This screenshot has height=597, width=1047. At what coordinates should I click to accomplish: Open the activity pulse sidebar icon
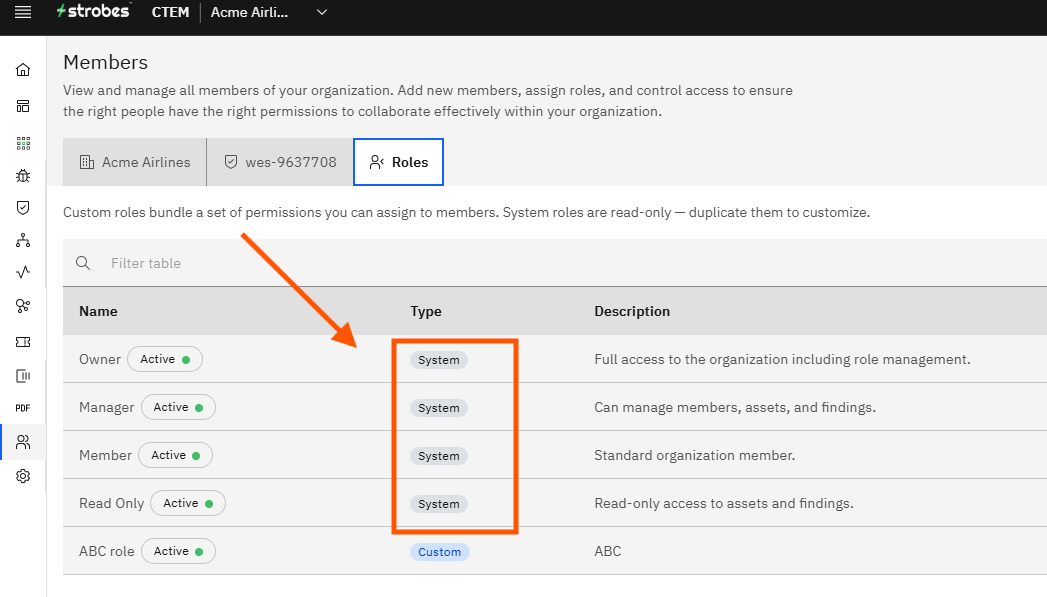[23, 272]
